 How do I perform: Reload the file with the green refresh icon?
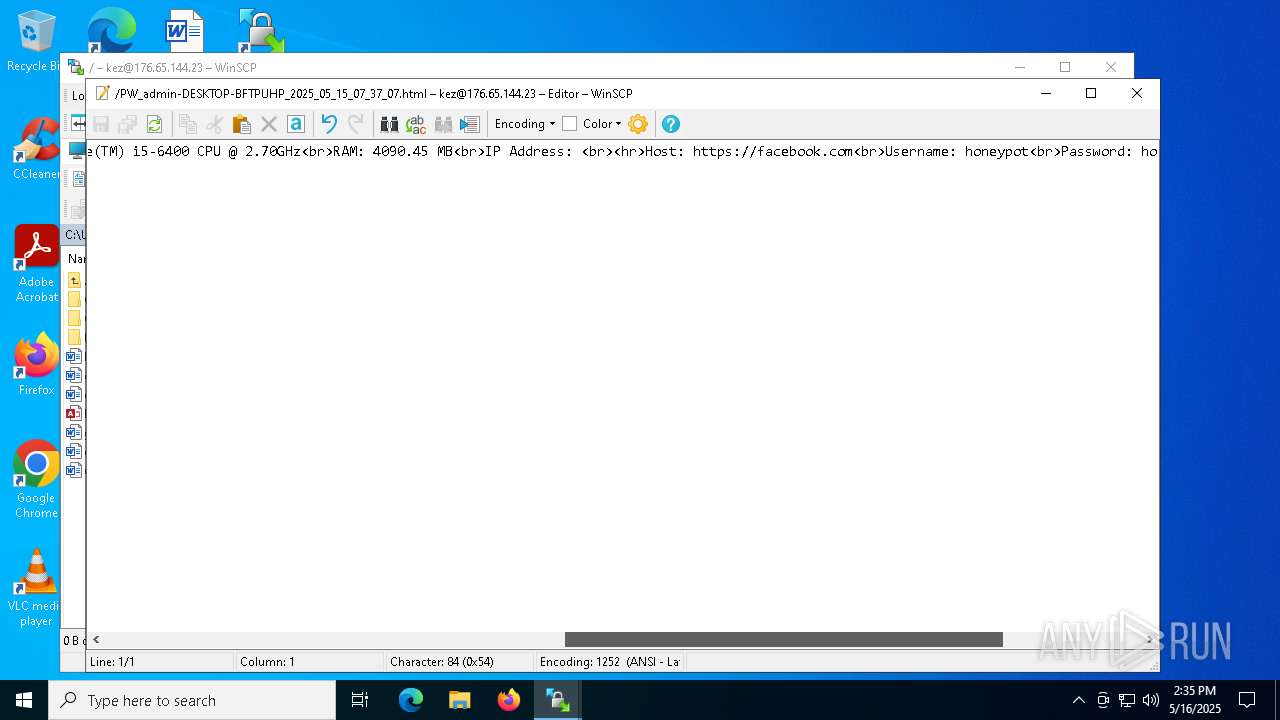click(154, 124)
